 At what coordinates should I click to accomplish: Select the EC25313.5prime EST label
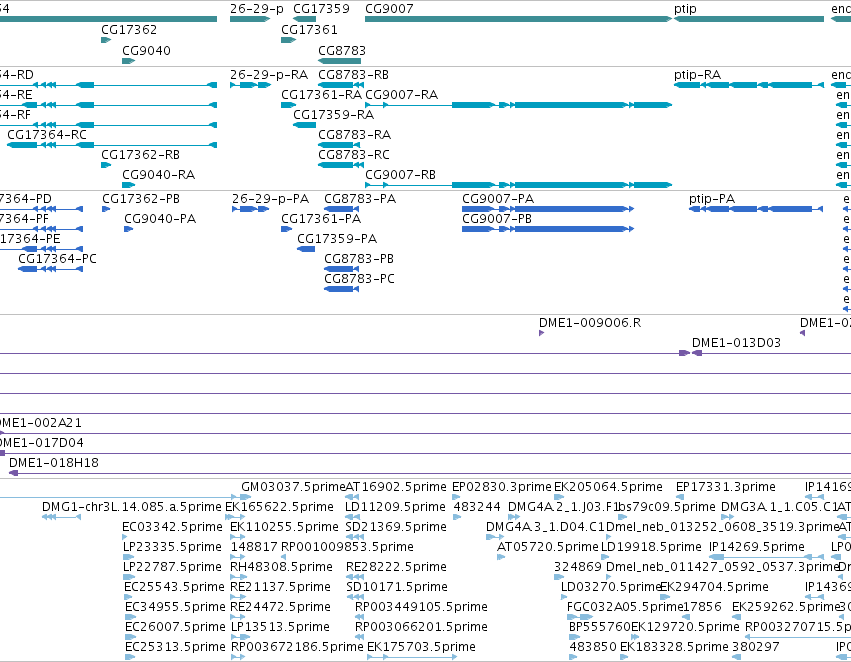pos(175,647)
